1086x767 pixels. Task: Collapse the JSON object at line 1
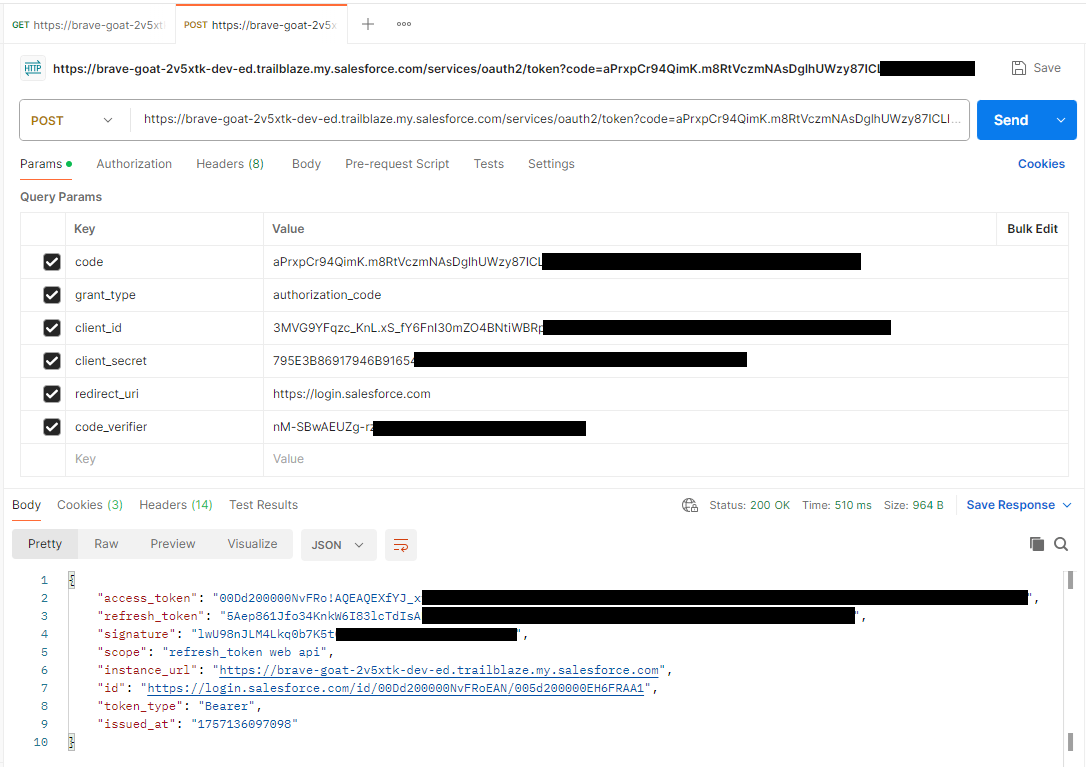pyautogui.click(x=71, y=581)
